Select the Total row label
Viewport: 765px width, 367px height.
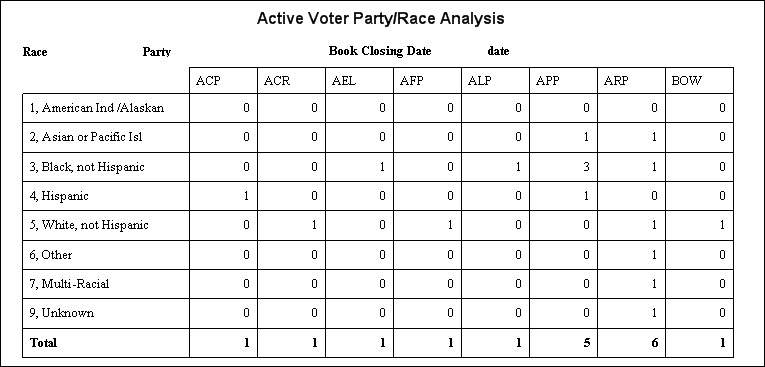pos(43,343)
